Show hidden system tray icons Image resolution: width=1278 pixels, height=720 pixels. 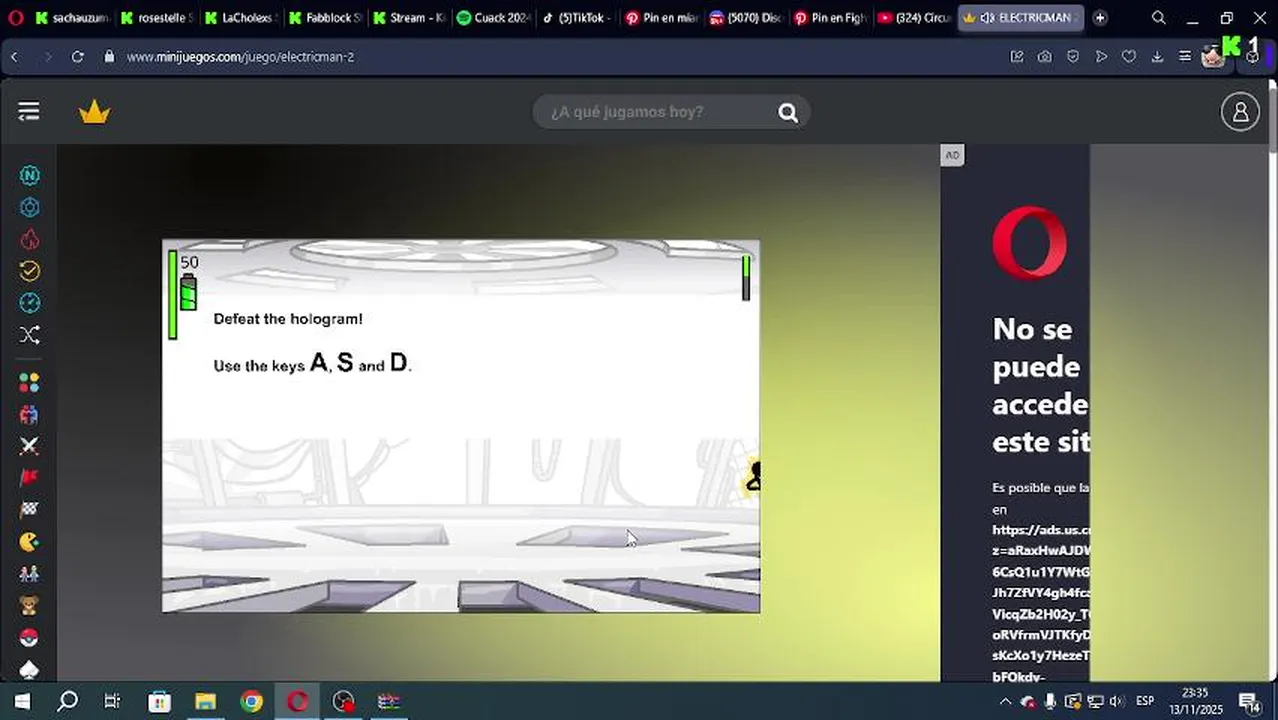pyautogui.click(x=1005, y=701)
